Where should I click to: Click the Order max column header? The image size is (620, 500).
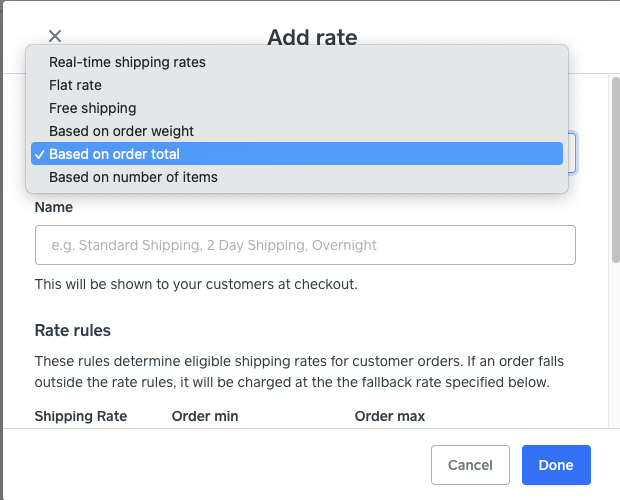[390, 416]
